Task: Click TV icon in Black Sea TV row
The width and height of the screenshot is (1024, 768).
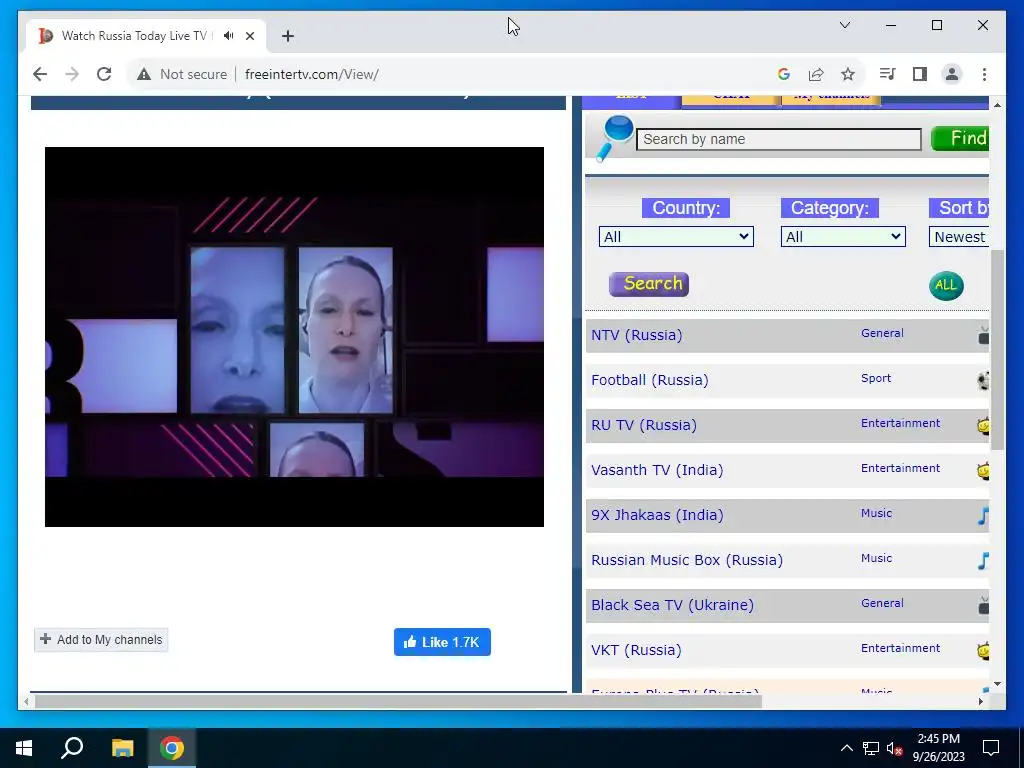Action: [x=983, y=606]
